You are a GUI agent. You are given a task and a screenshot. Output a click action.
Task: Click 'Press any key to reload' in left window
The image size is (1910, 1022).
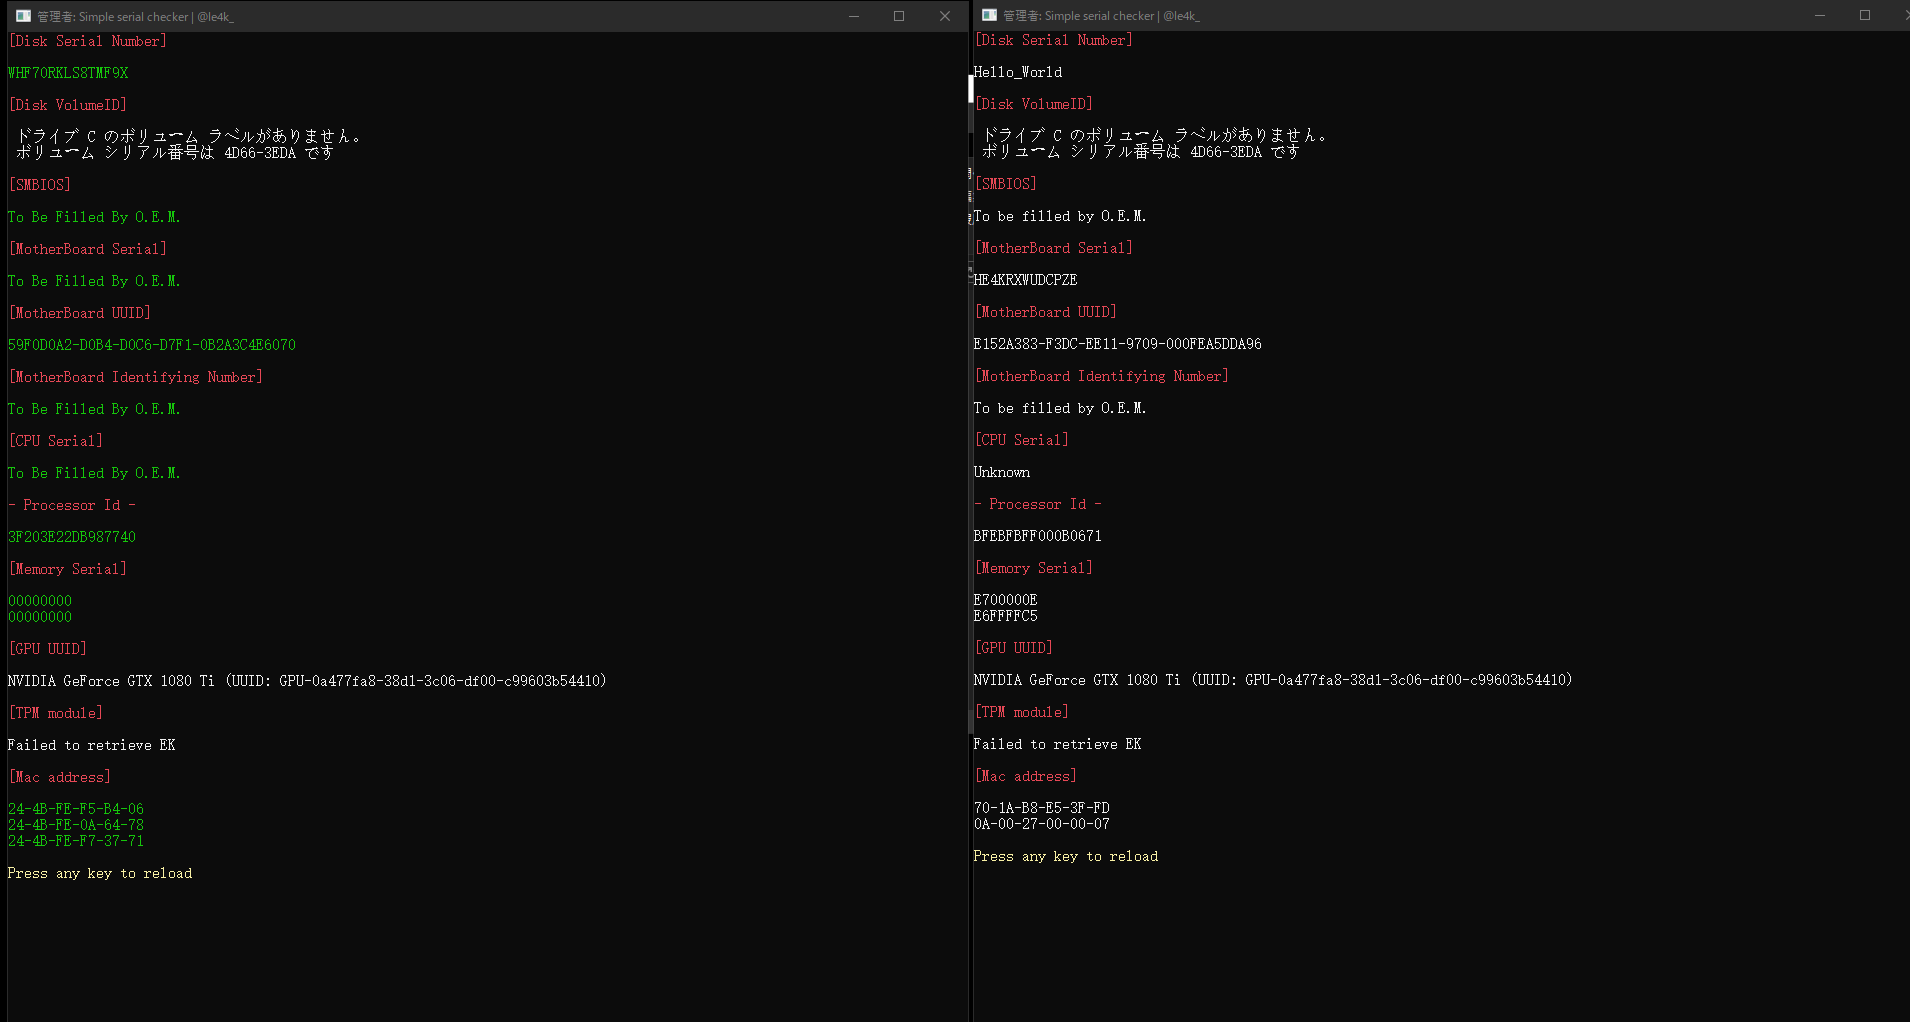click(98, 872)
